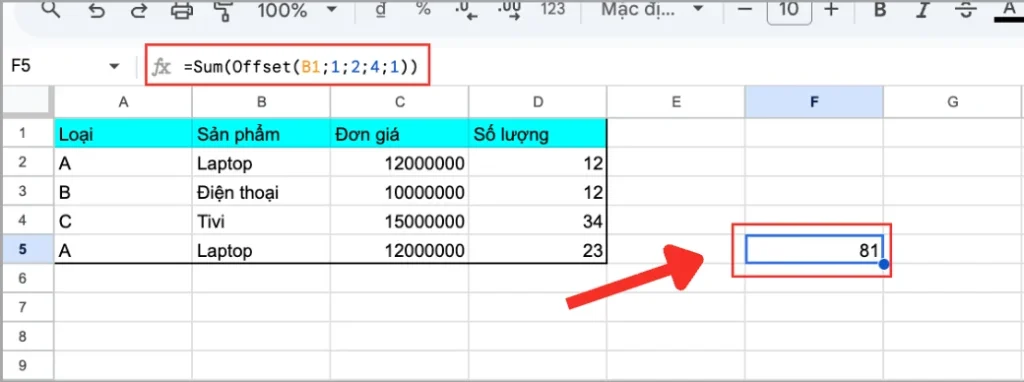
Task: Select the quantity cell 34
Action: pos(537,221)
